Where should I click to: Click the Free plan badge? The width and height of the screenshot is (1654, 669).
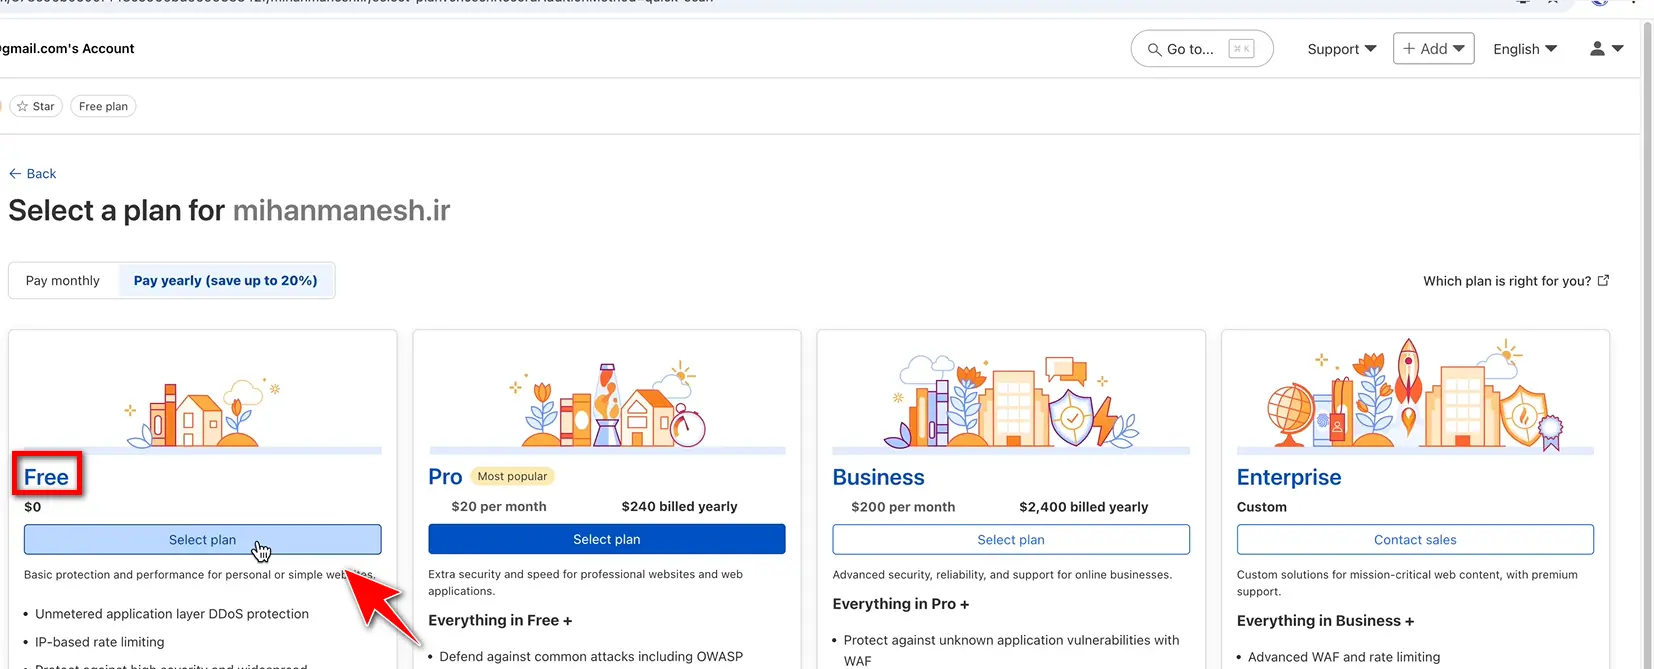[103, 106]
